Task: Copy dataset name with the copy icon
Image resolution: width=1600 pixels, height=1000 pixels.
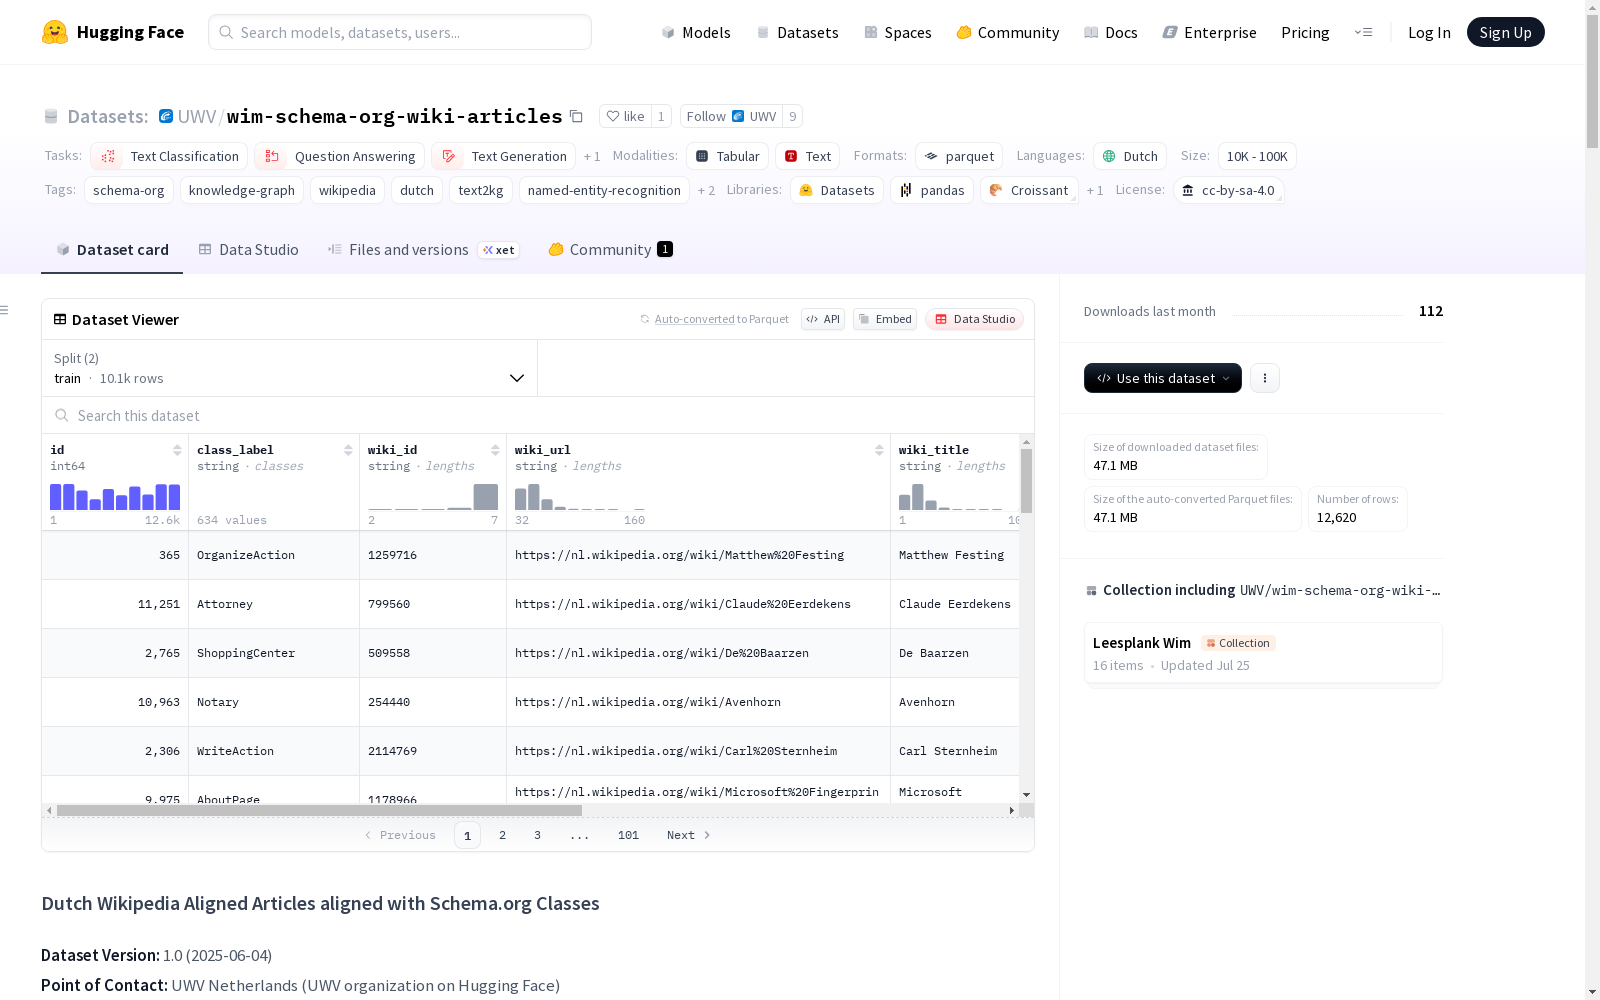Action: click(576, 116)
